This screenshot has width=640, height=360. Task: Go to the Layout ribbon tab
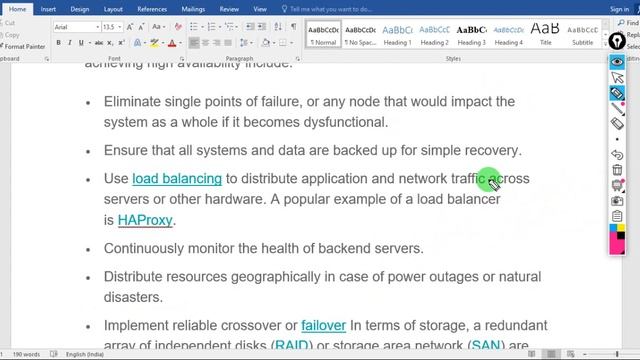(x=113, y=9)
